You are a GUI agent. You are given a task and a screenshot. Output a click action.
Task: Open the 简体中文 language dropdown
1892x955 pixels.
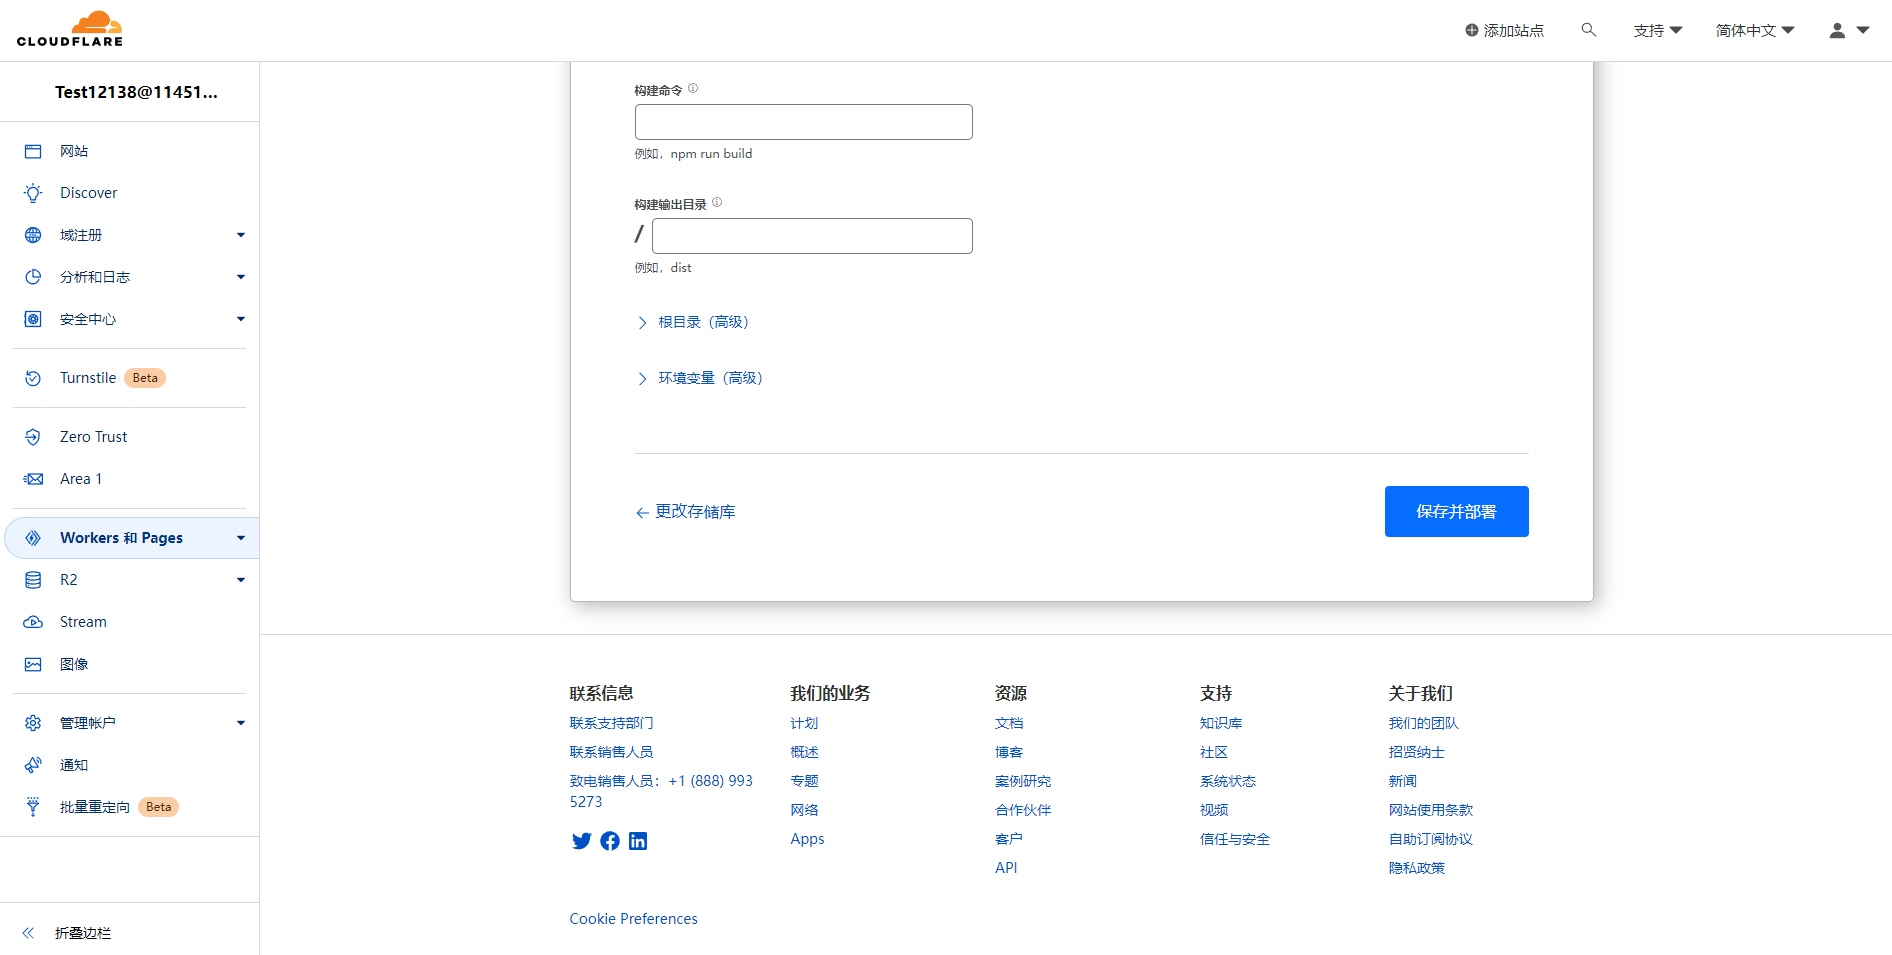tap(1755, 30)
